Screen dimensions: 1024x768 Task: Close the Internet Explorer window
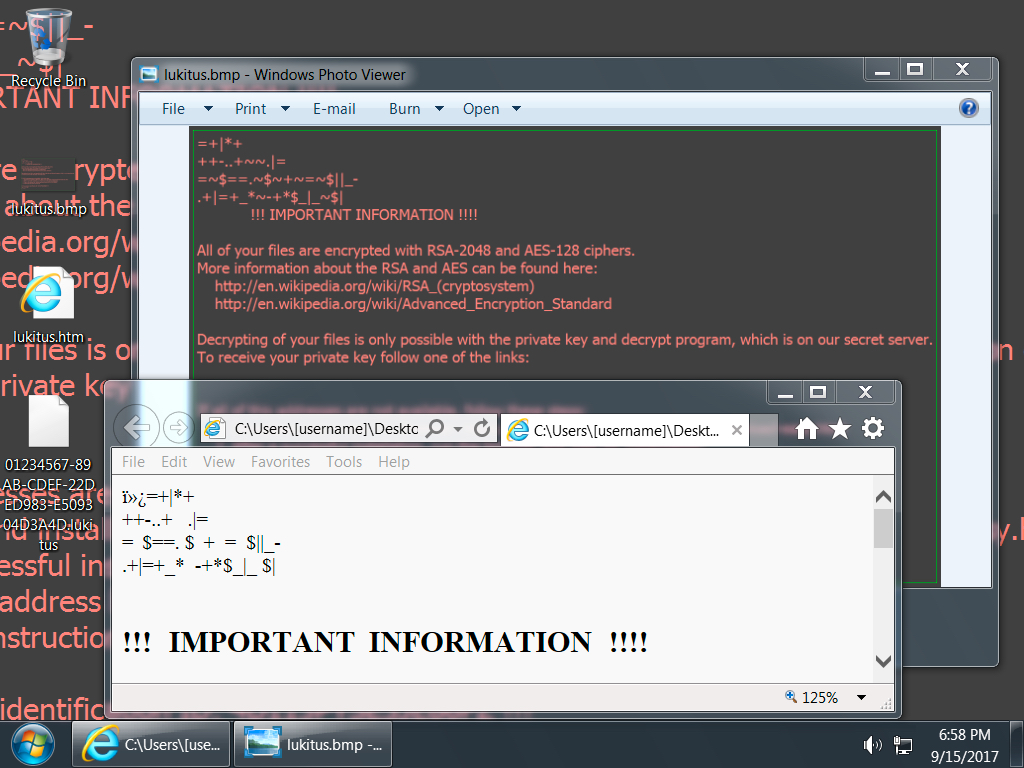click(866, 392)
